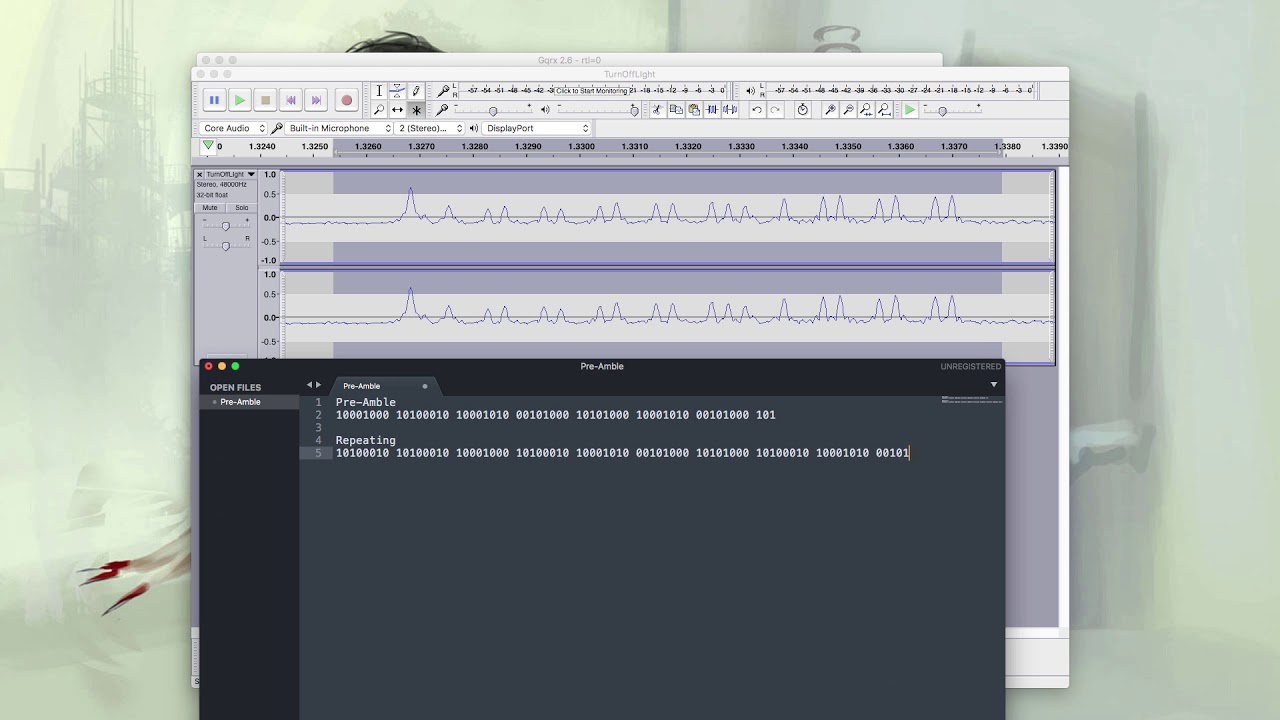Select Pre-Amble under Open Files sidebar

(x=240, y=402)
